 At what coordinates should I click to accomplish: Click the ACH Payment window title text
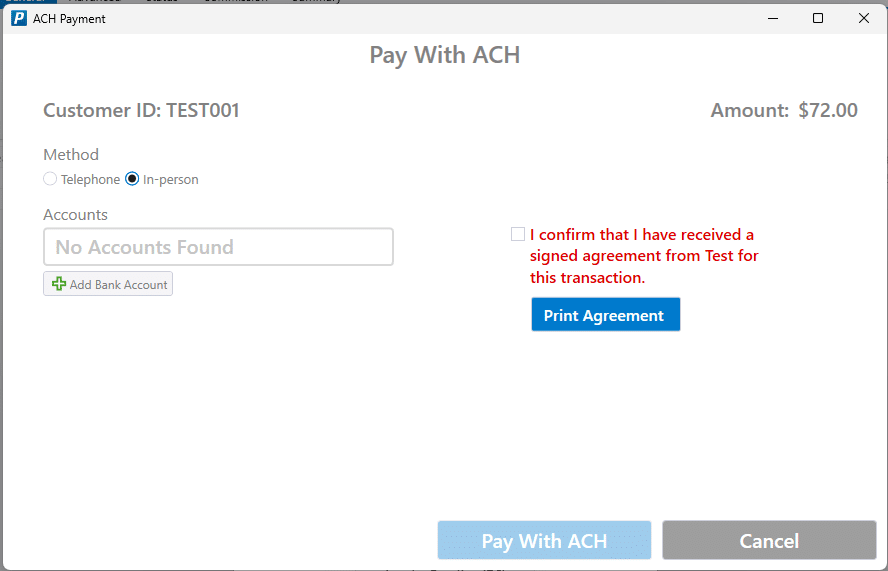point(69,19)
